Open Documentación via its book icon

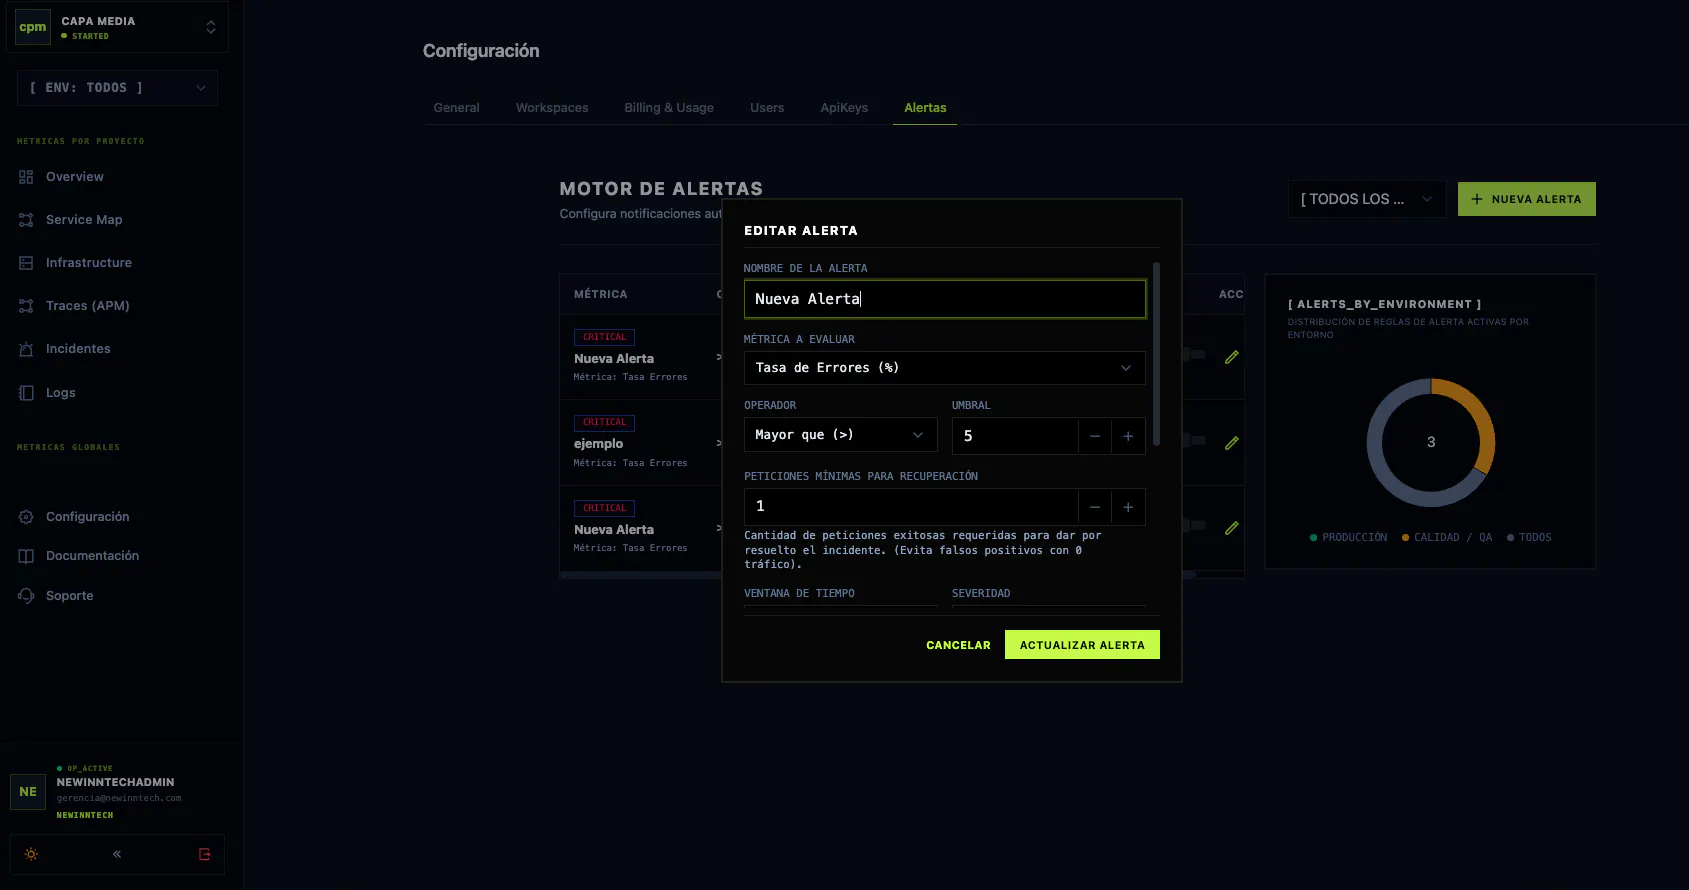point(26,556)
